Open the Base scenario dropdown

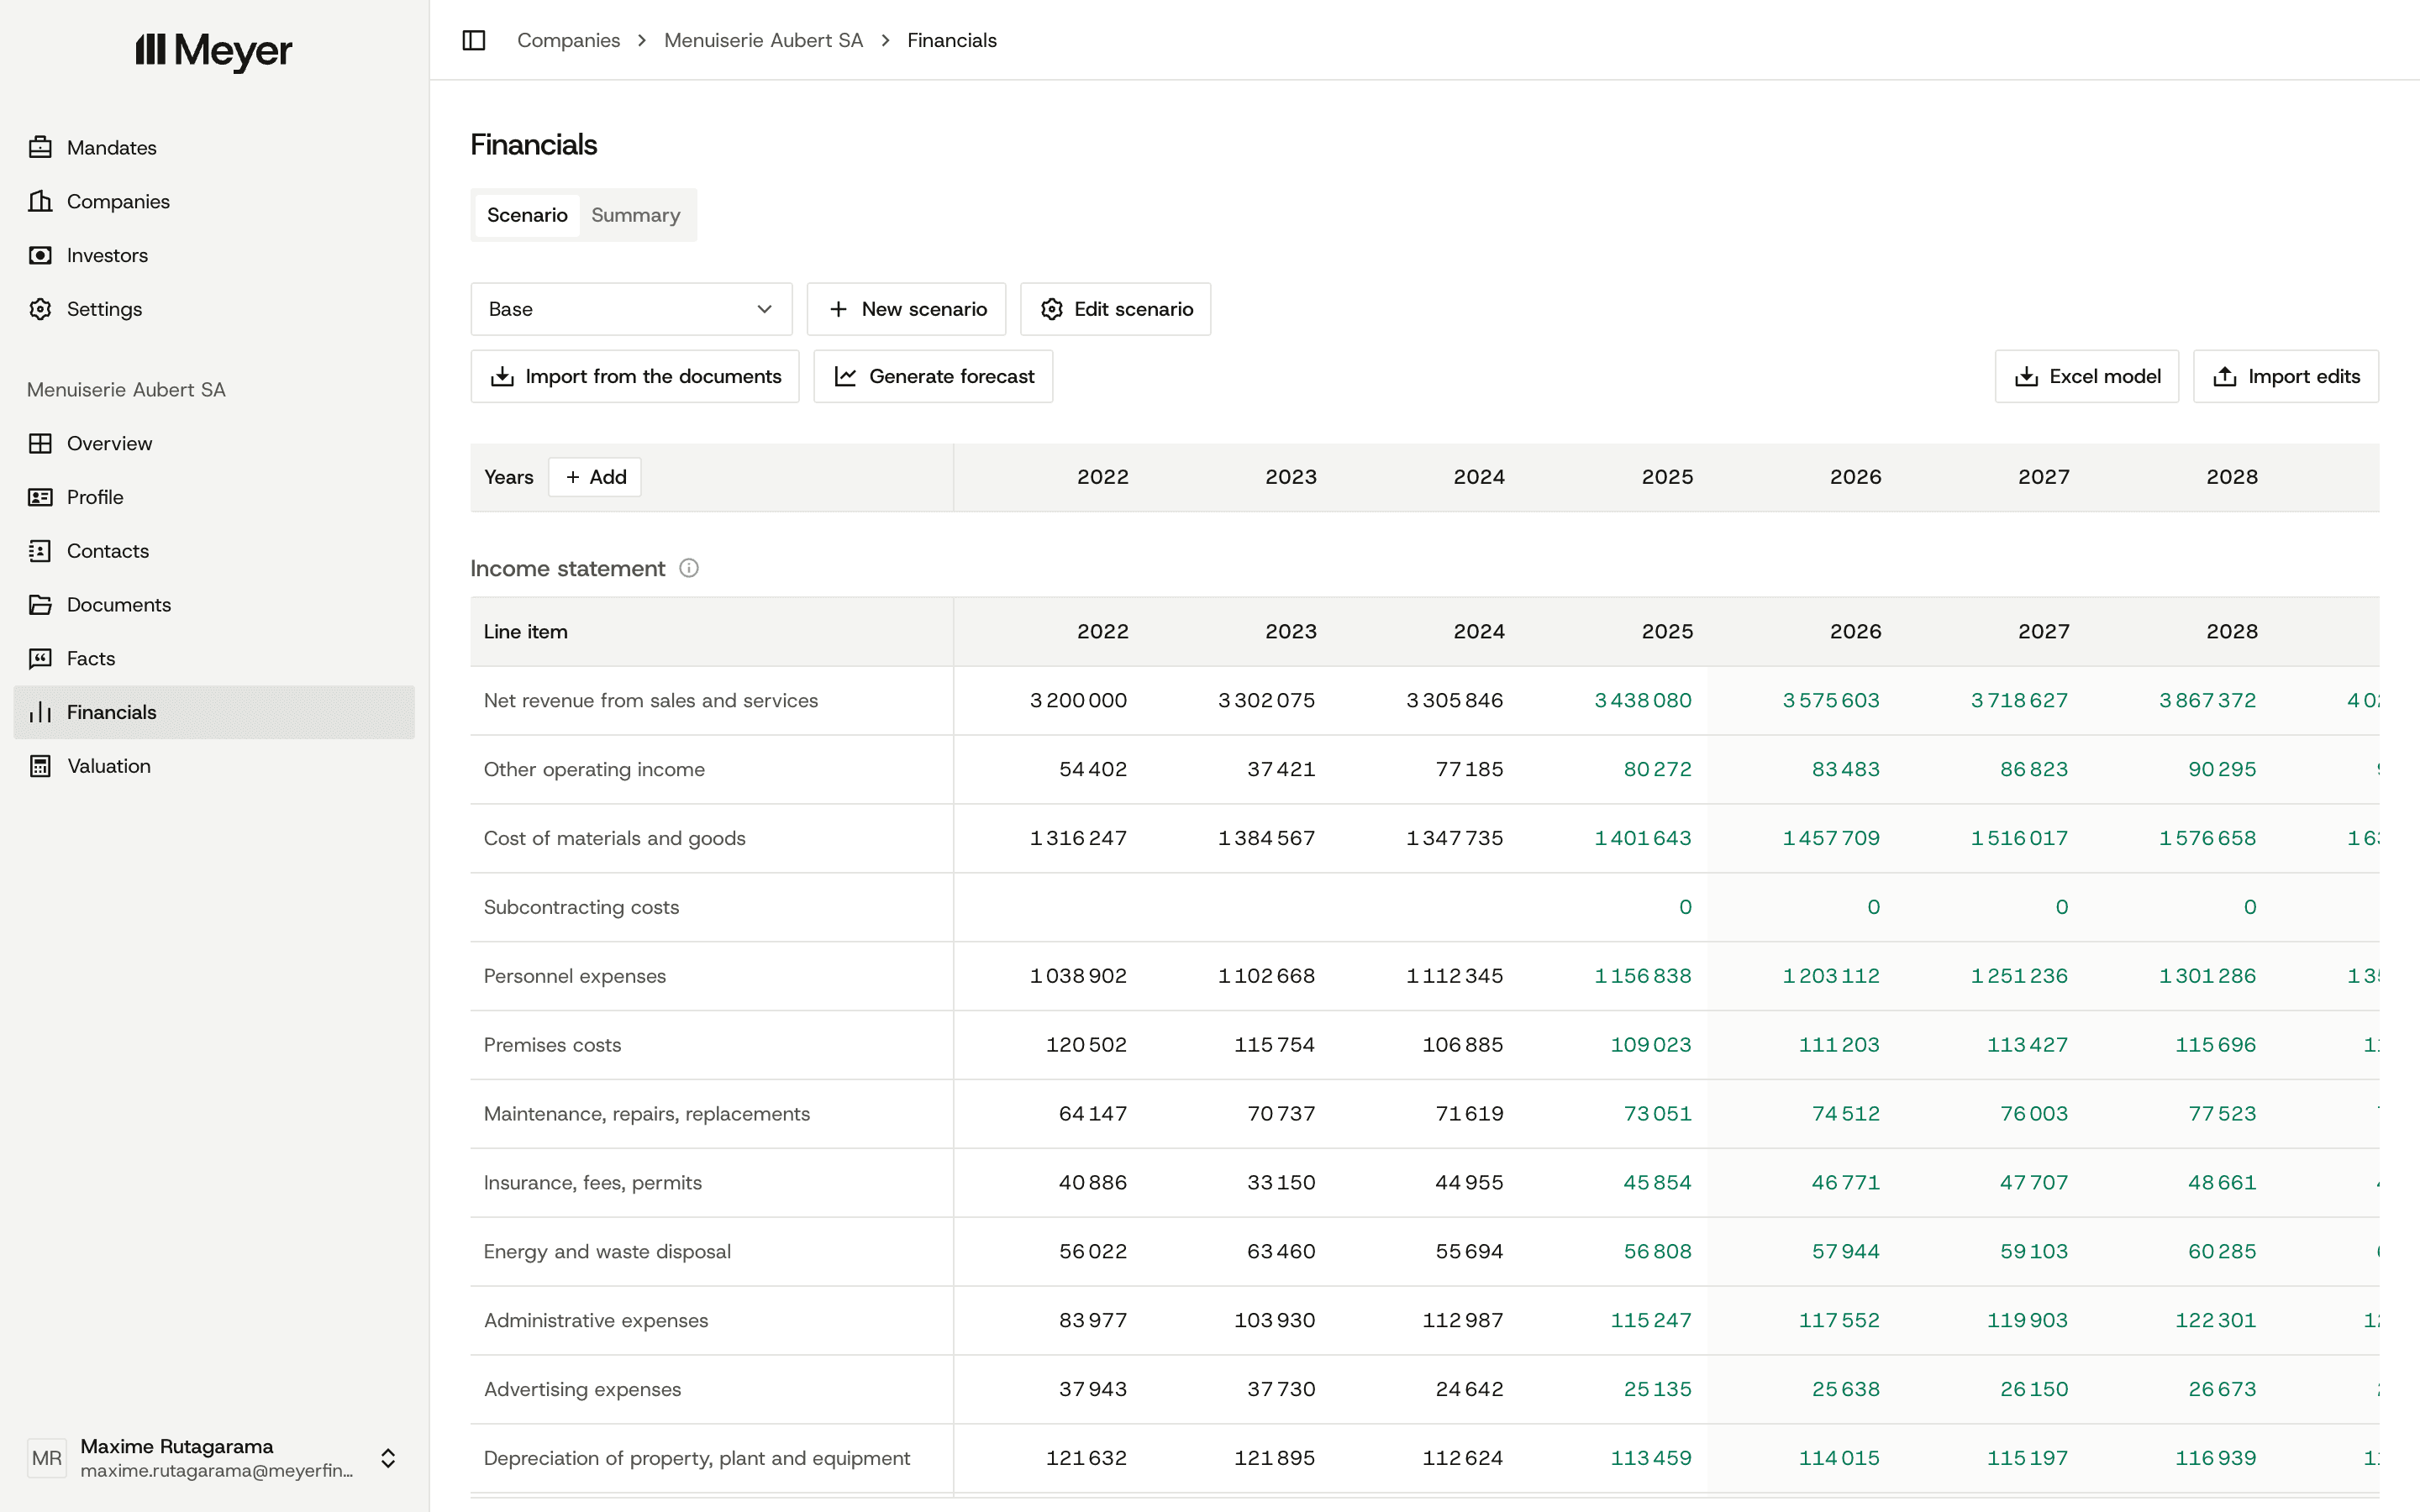click(631, 309)
